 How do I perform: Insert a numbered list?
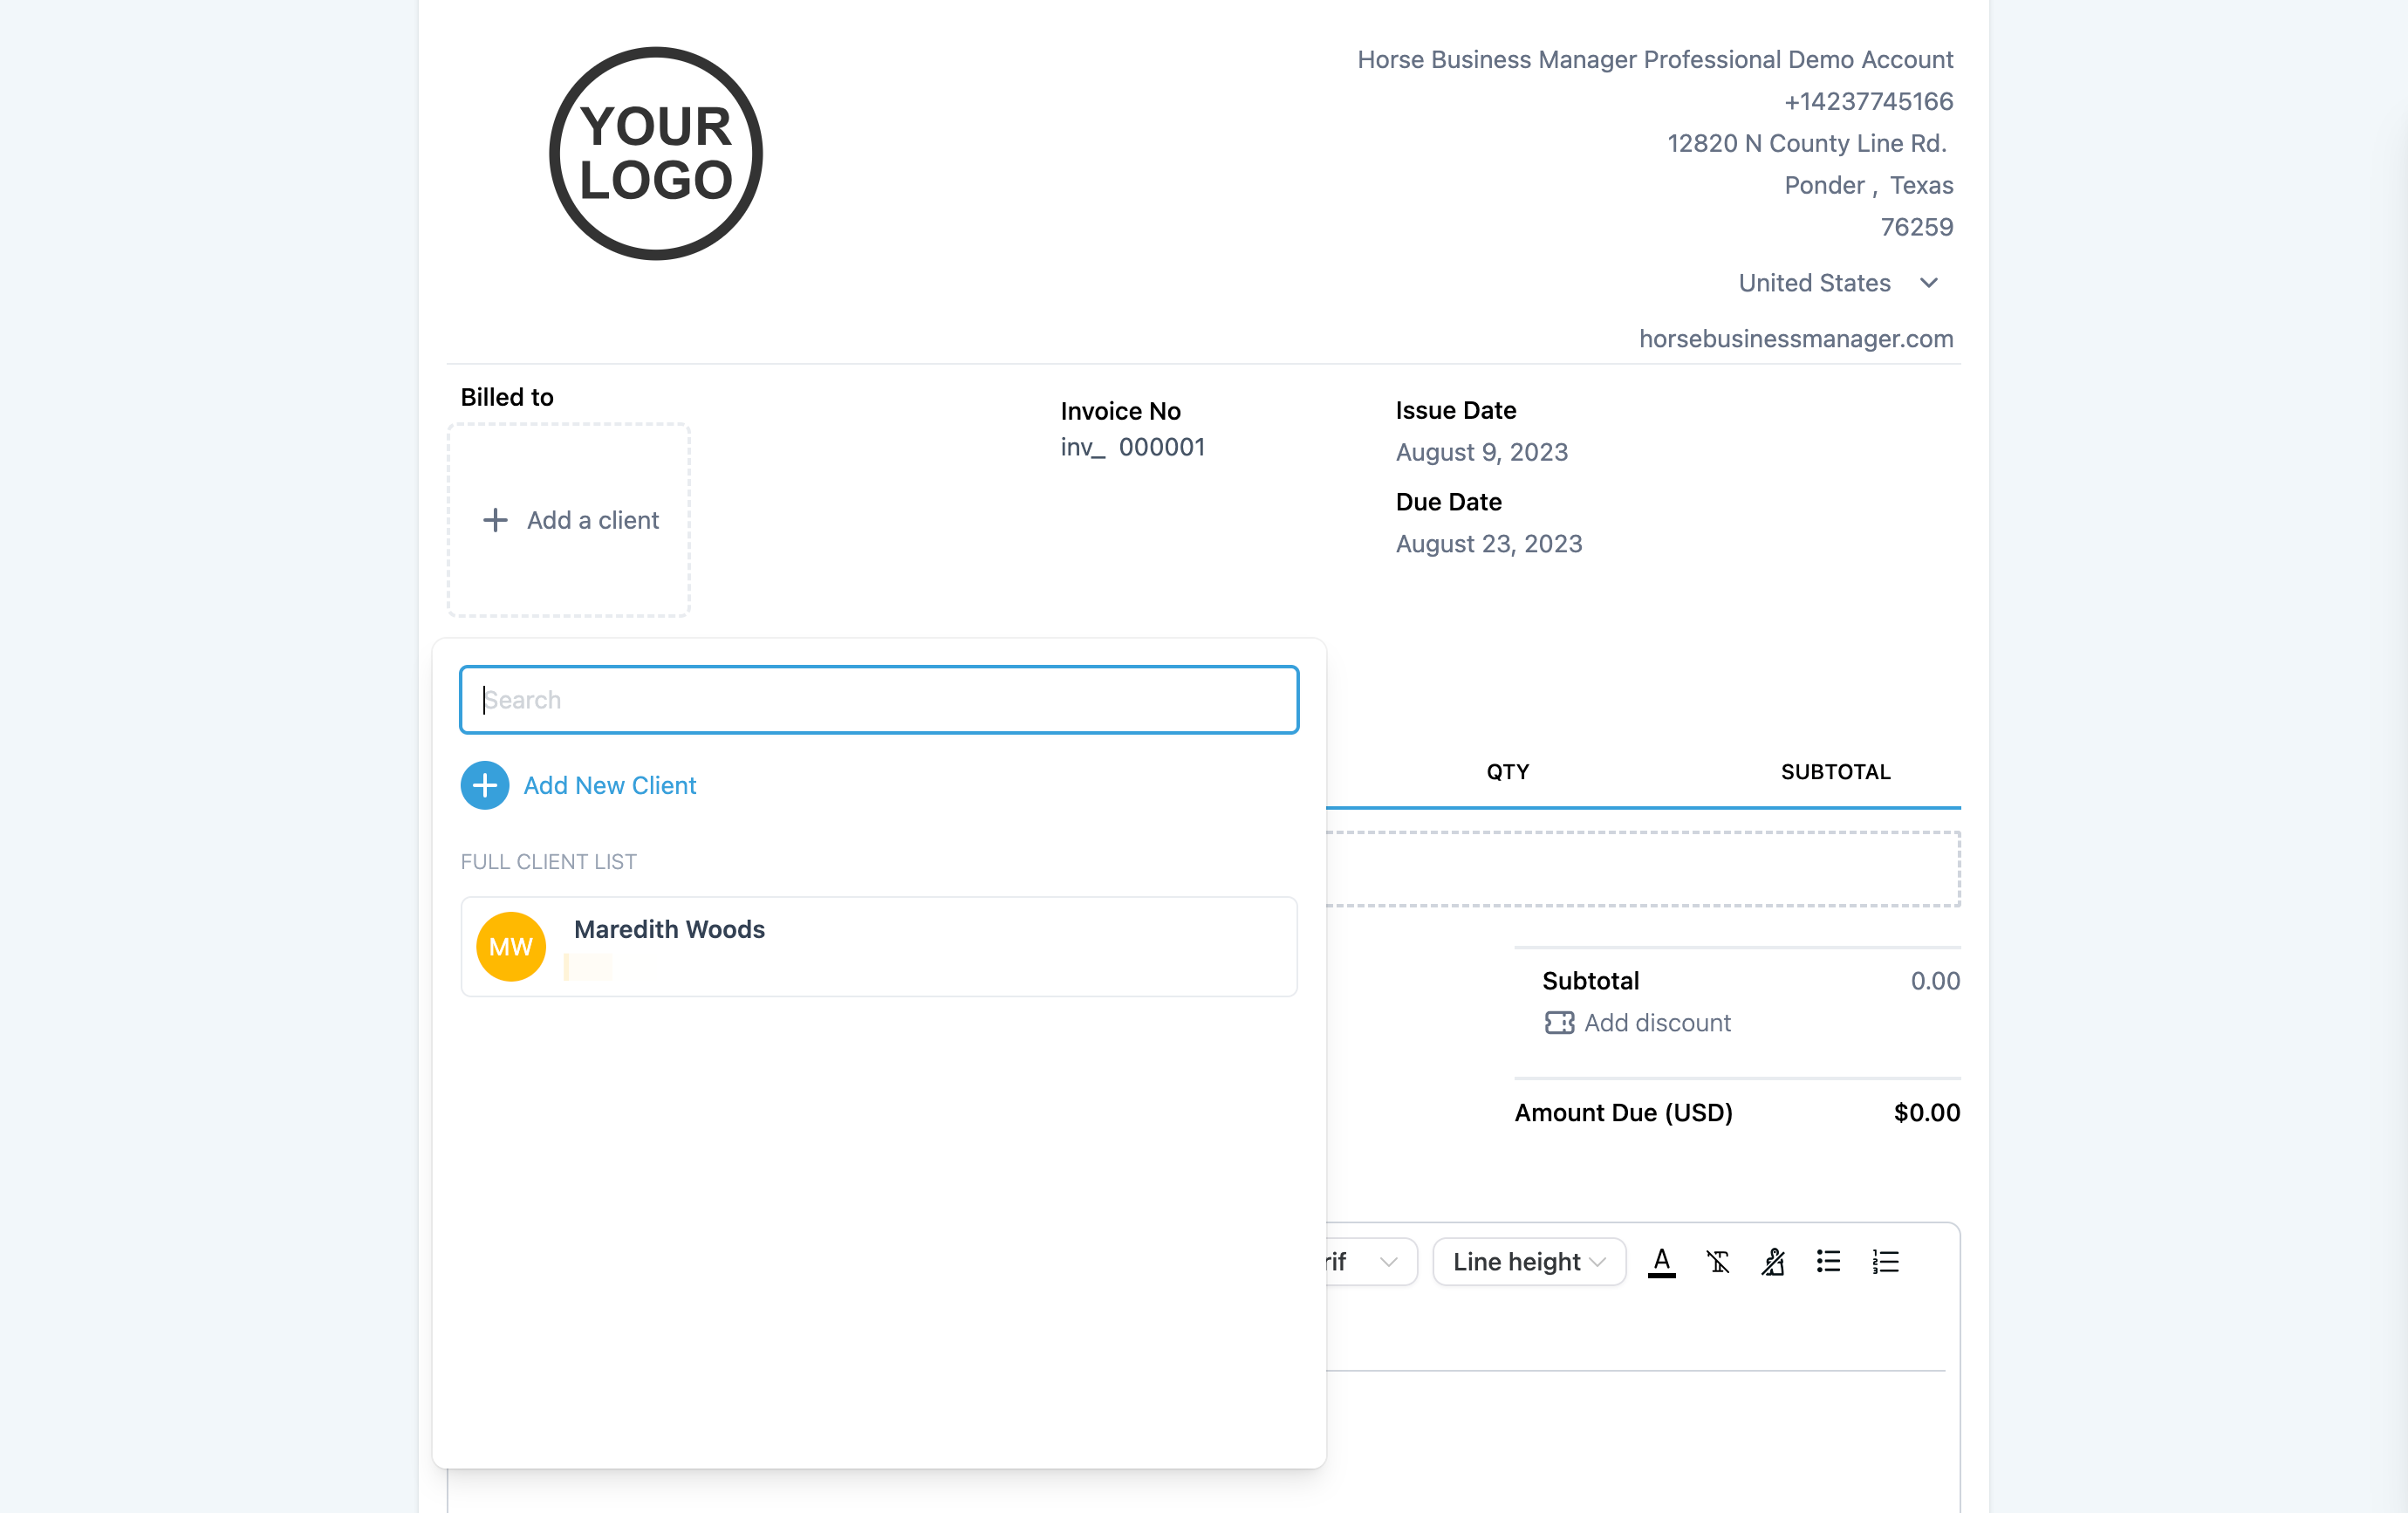pos(1885,1261)
